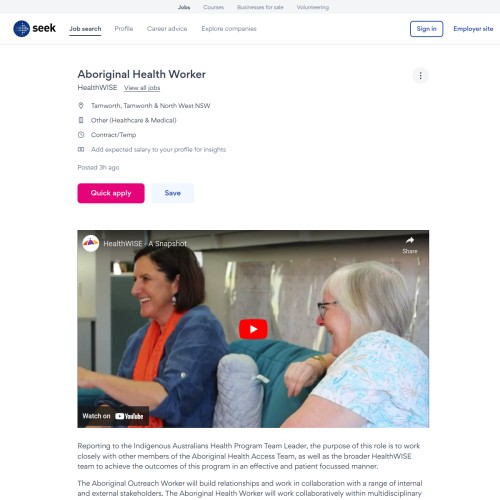
Task: Save this Aboriginal Health Worker job
Action: (x=172, y=193)
